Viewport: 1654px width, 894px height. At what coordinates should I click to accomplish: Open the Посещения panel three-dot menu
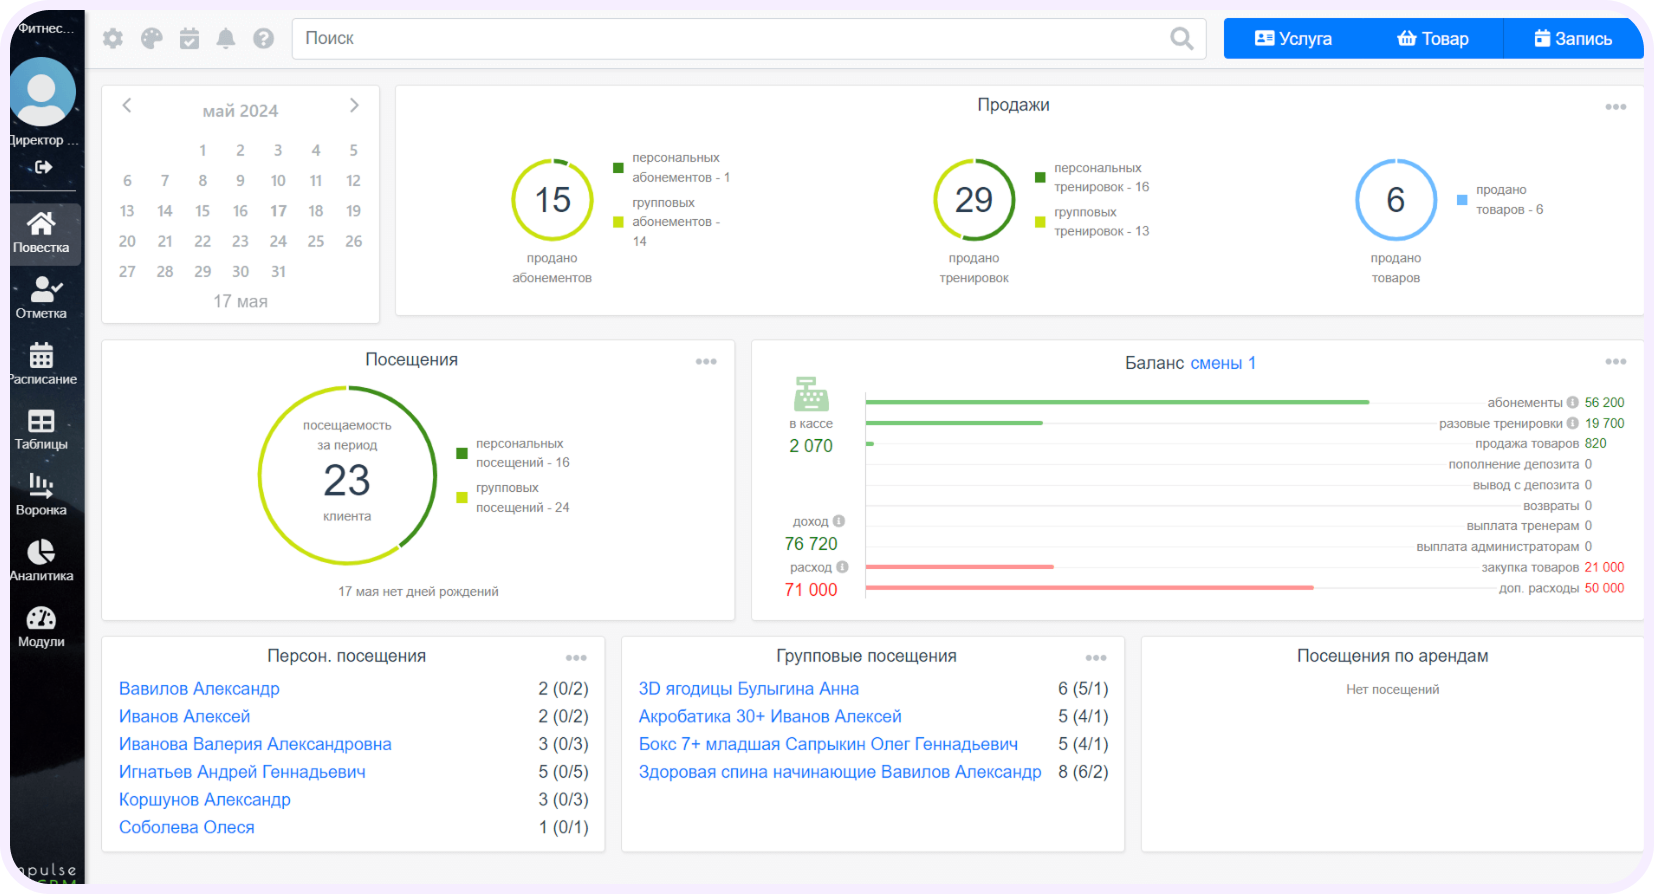click(x=706, y=362)
